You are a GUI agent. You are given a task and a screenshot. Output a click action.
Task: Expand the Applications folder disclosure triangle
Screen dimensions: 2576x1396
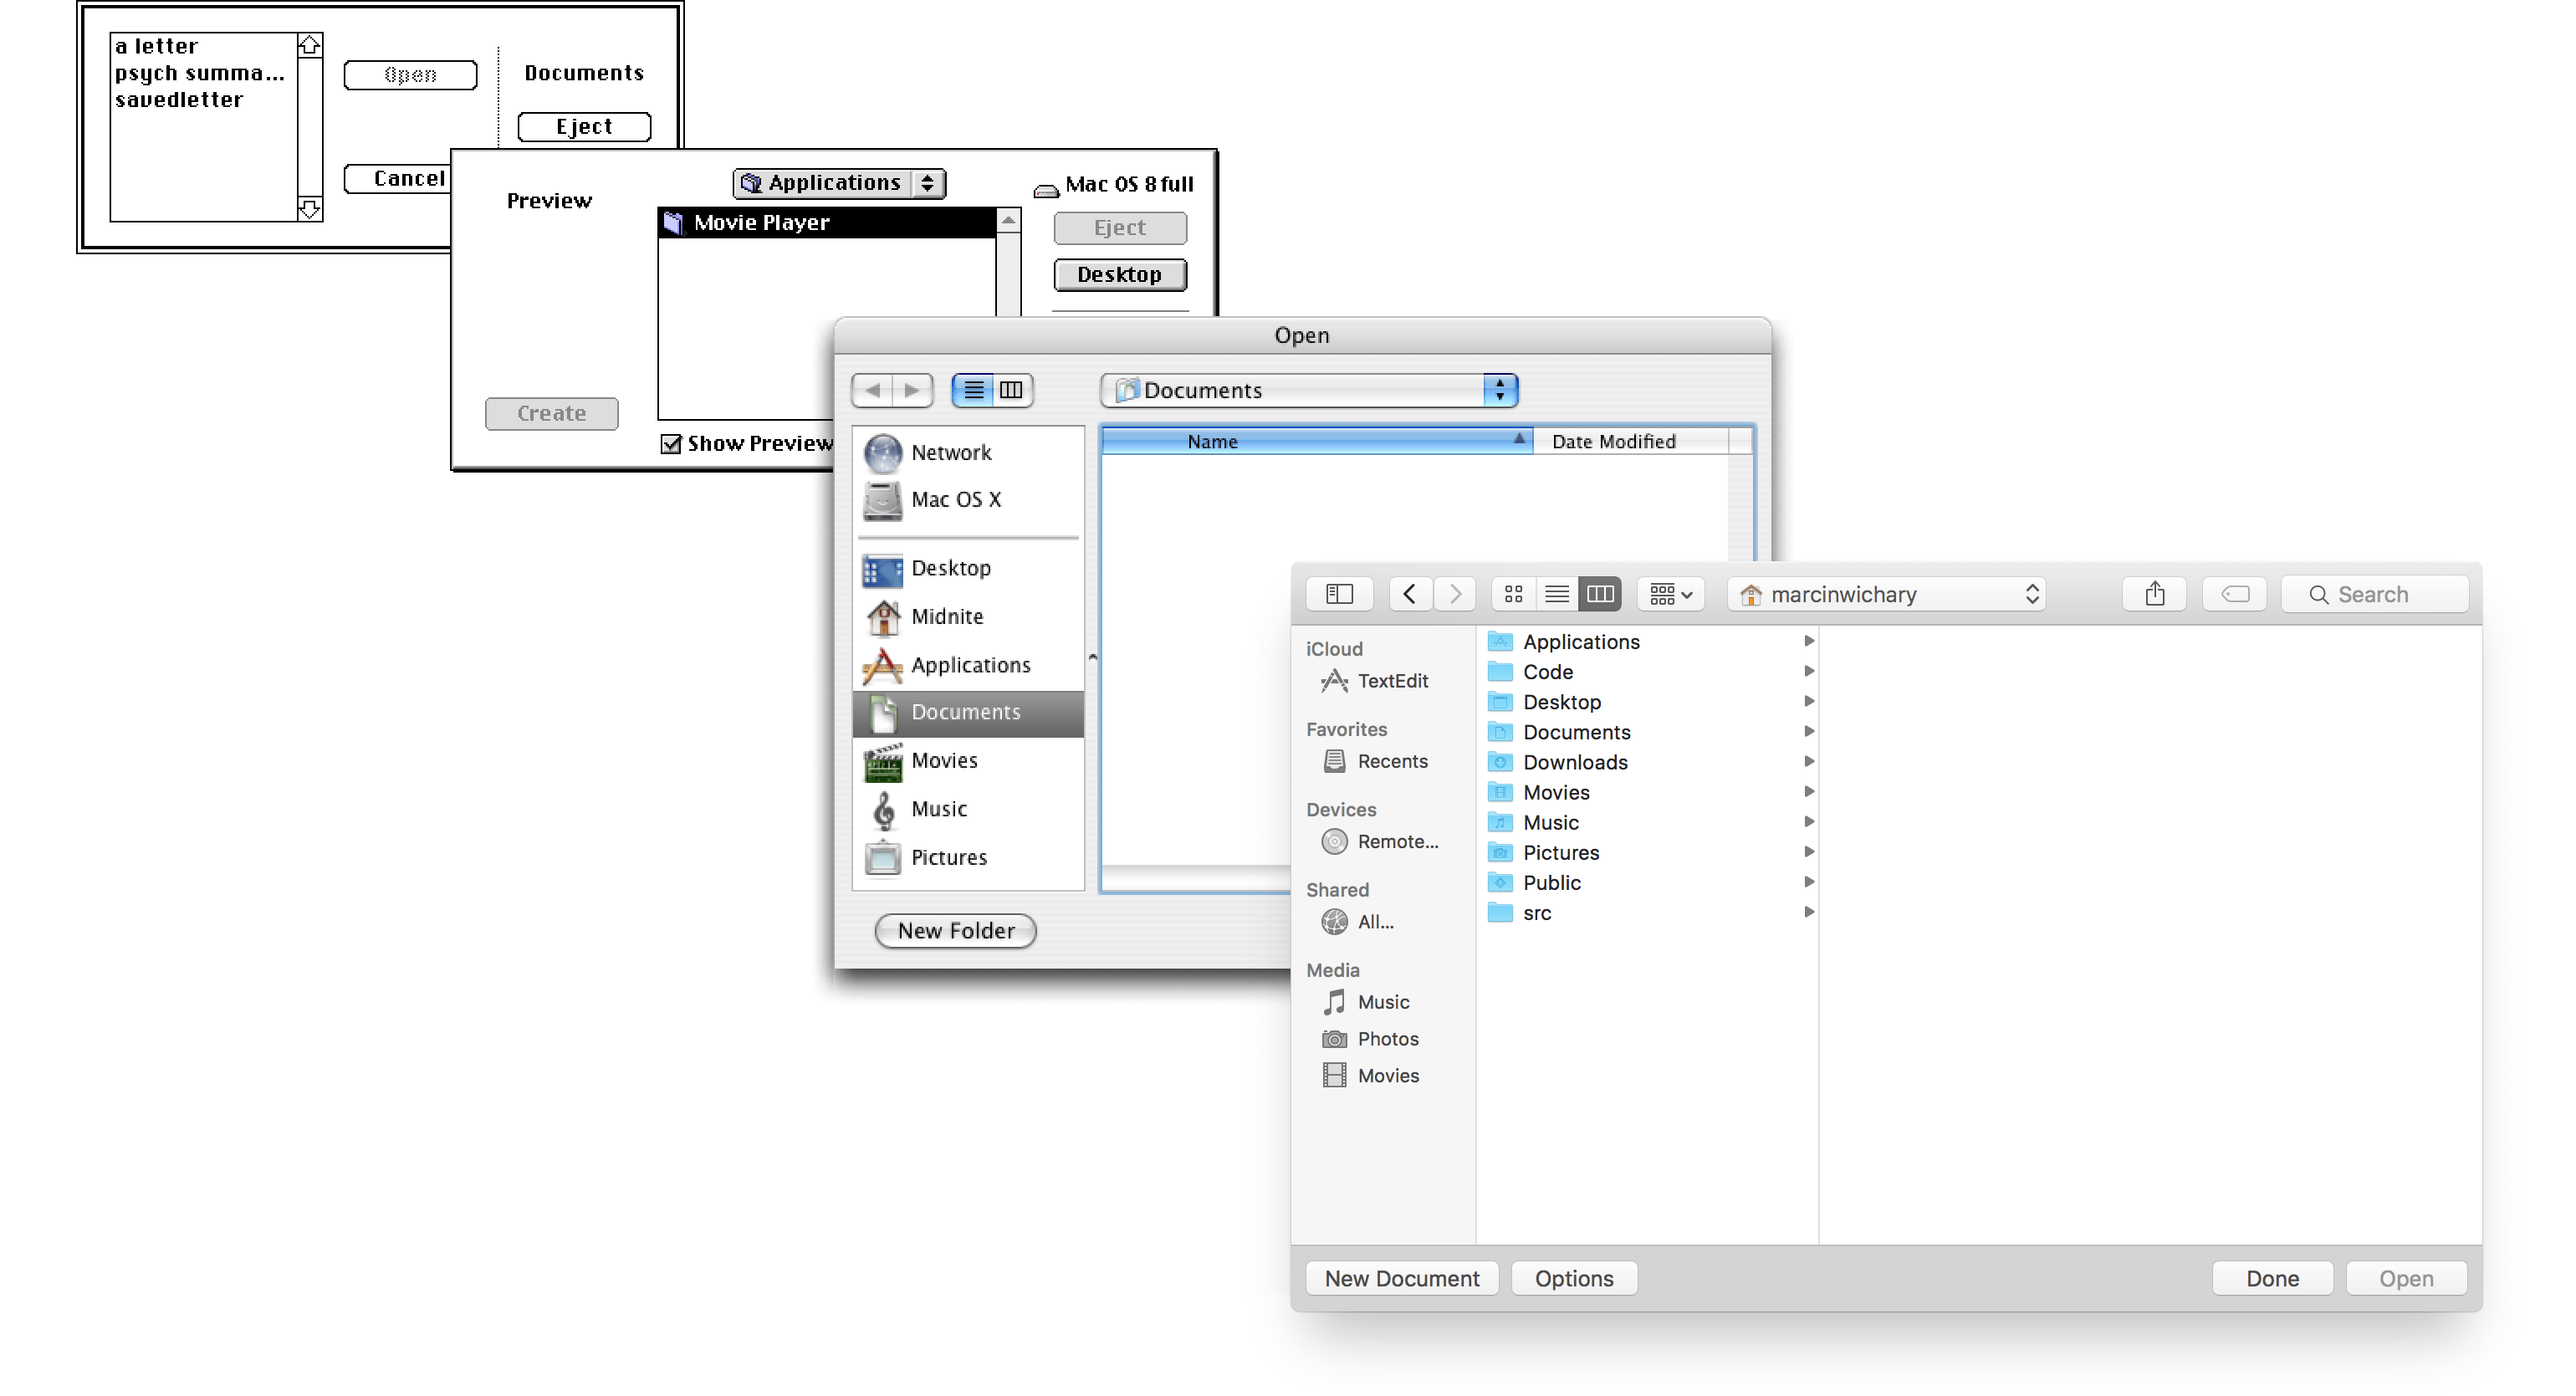1810,642
